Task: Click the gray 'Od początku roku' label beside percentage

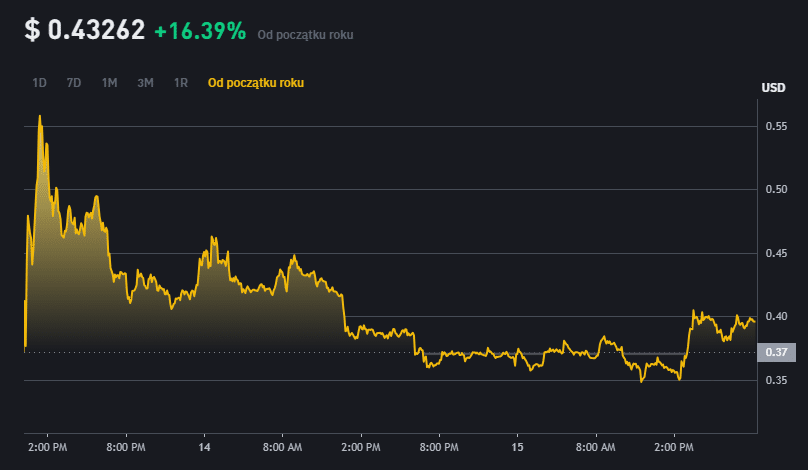Action: point(305,35)
